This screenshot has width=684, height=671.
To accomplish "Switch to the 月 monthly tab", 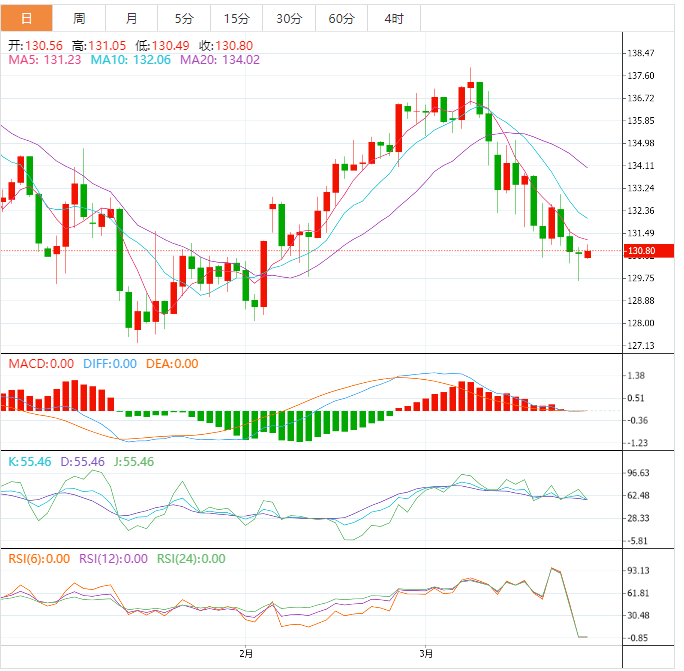I will 132,19.
